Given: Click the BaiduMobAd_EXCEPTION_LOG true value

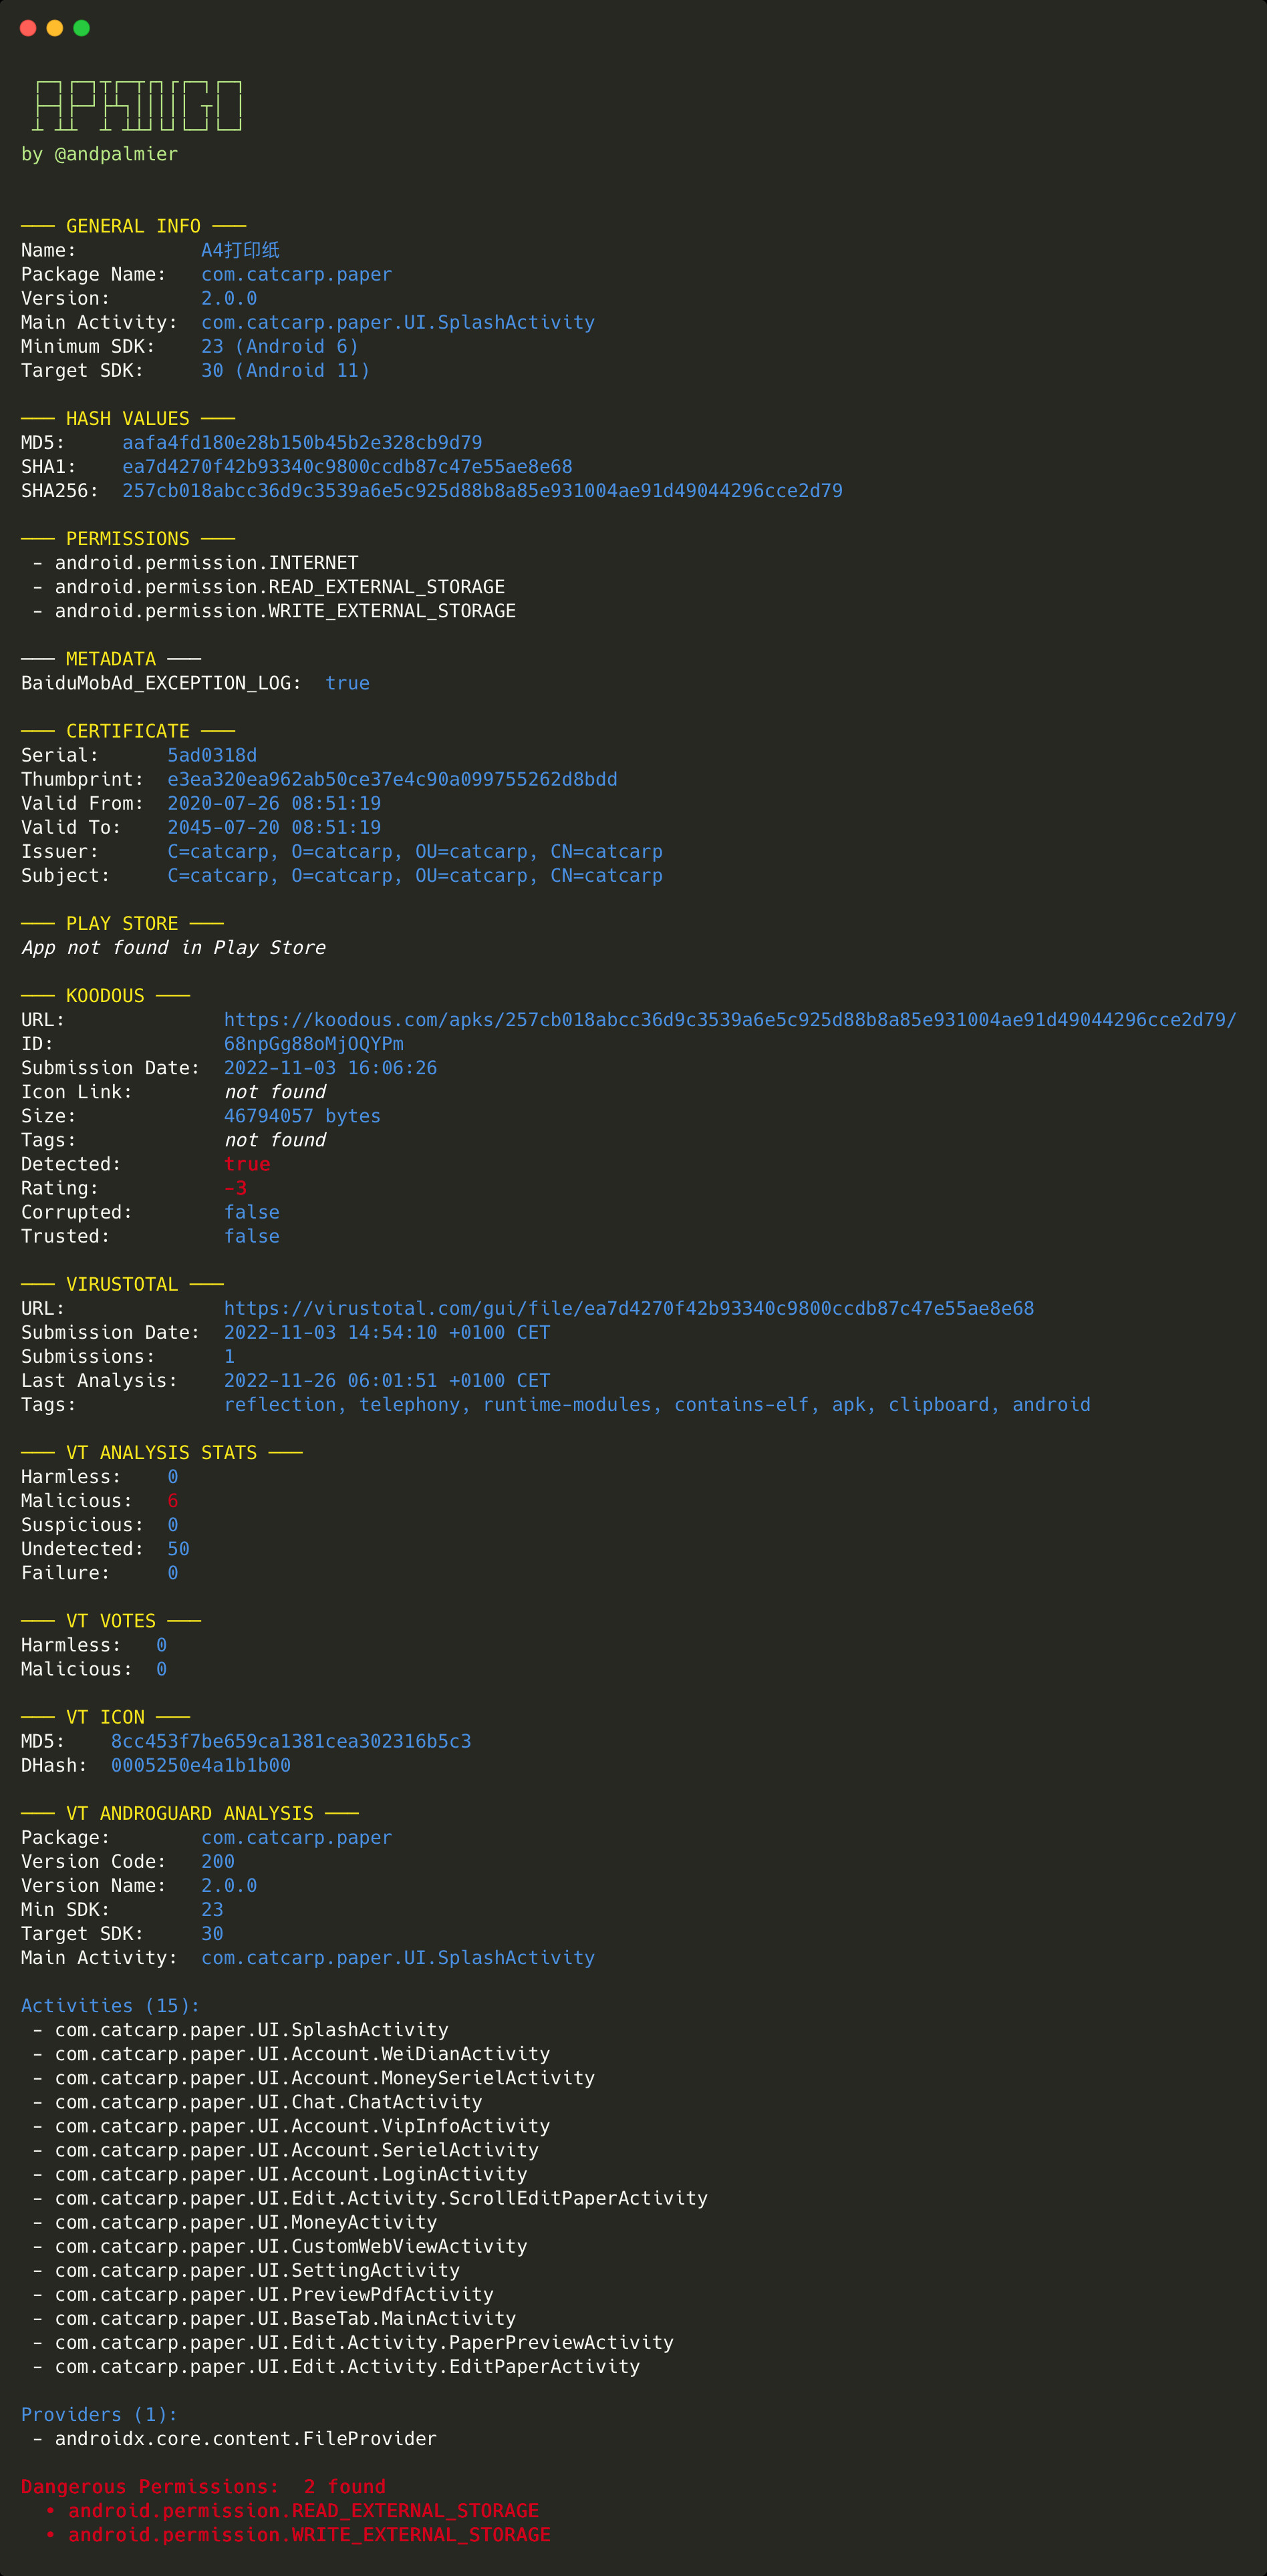Looking at the screenshot, I should (347, 683).
